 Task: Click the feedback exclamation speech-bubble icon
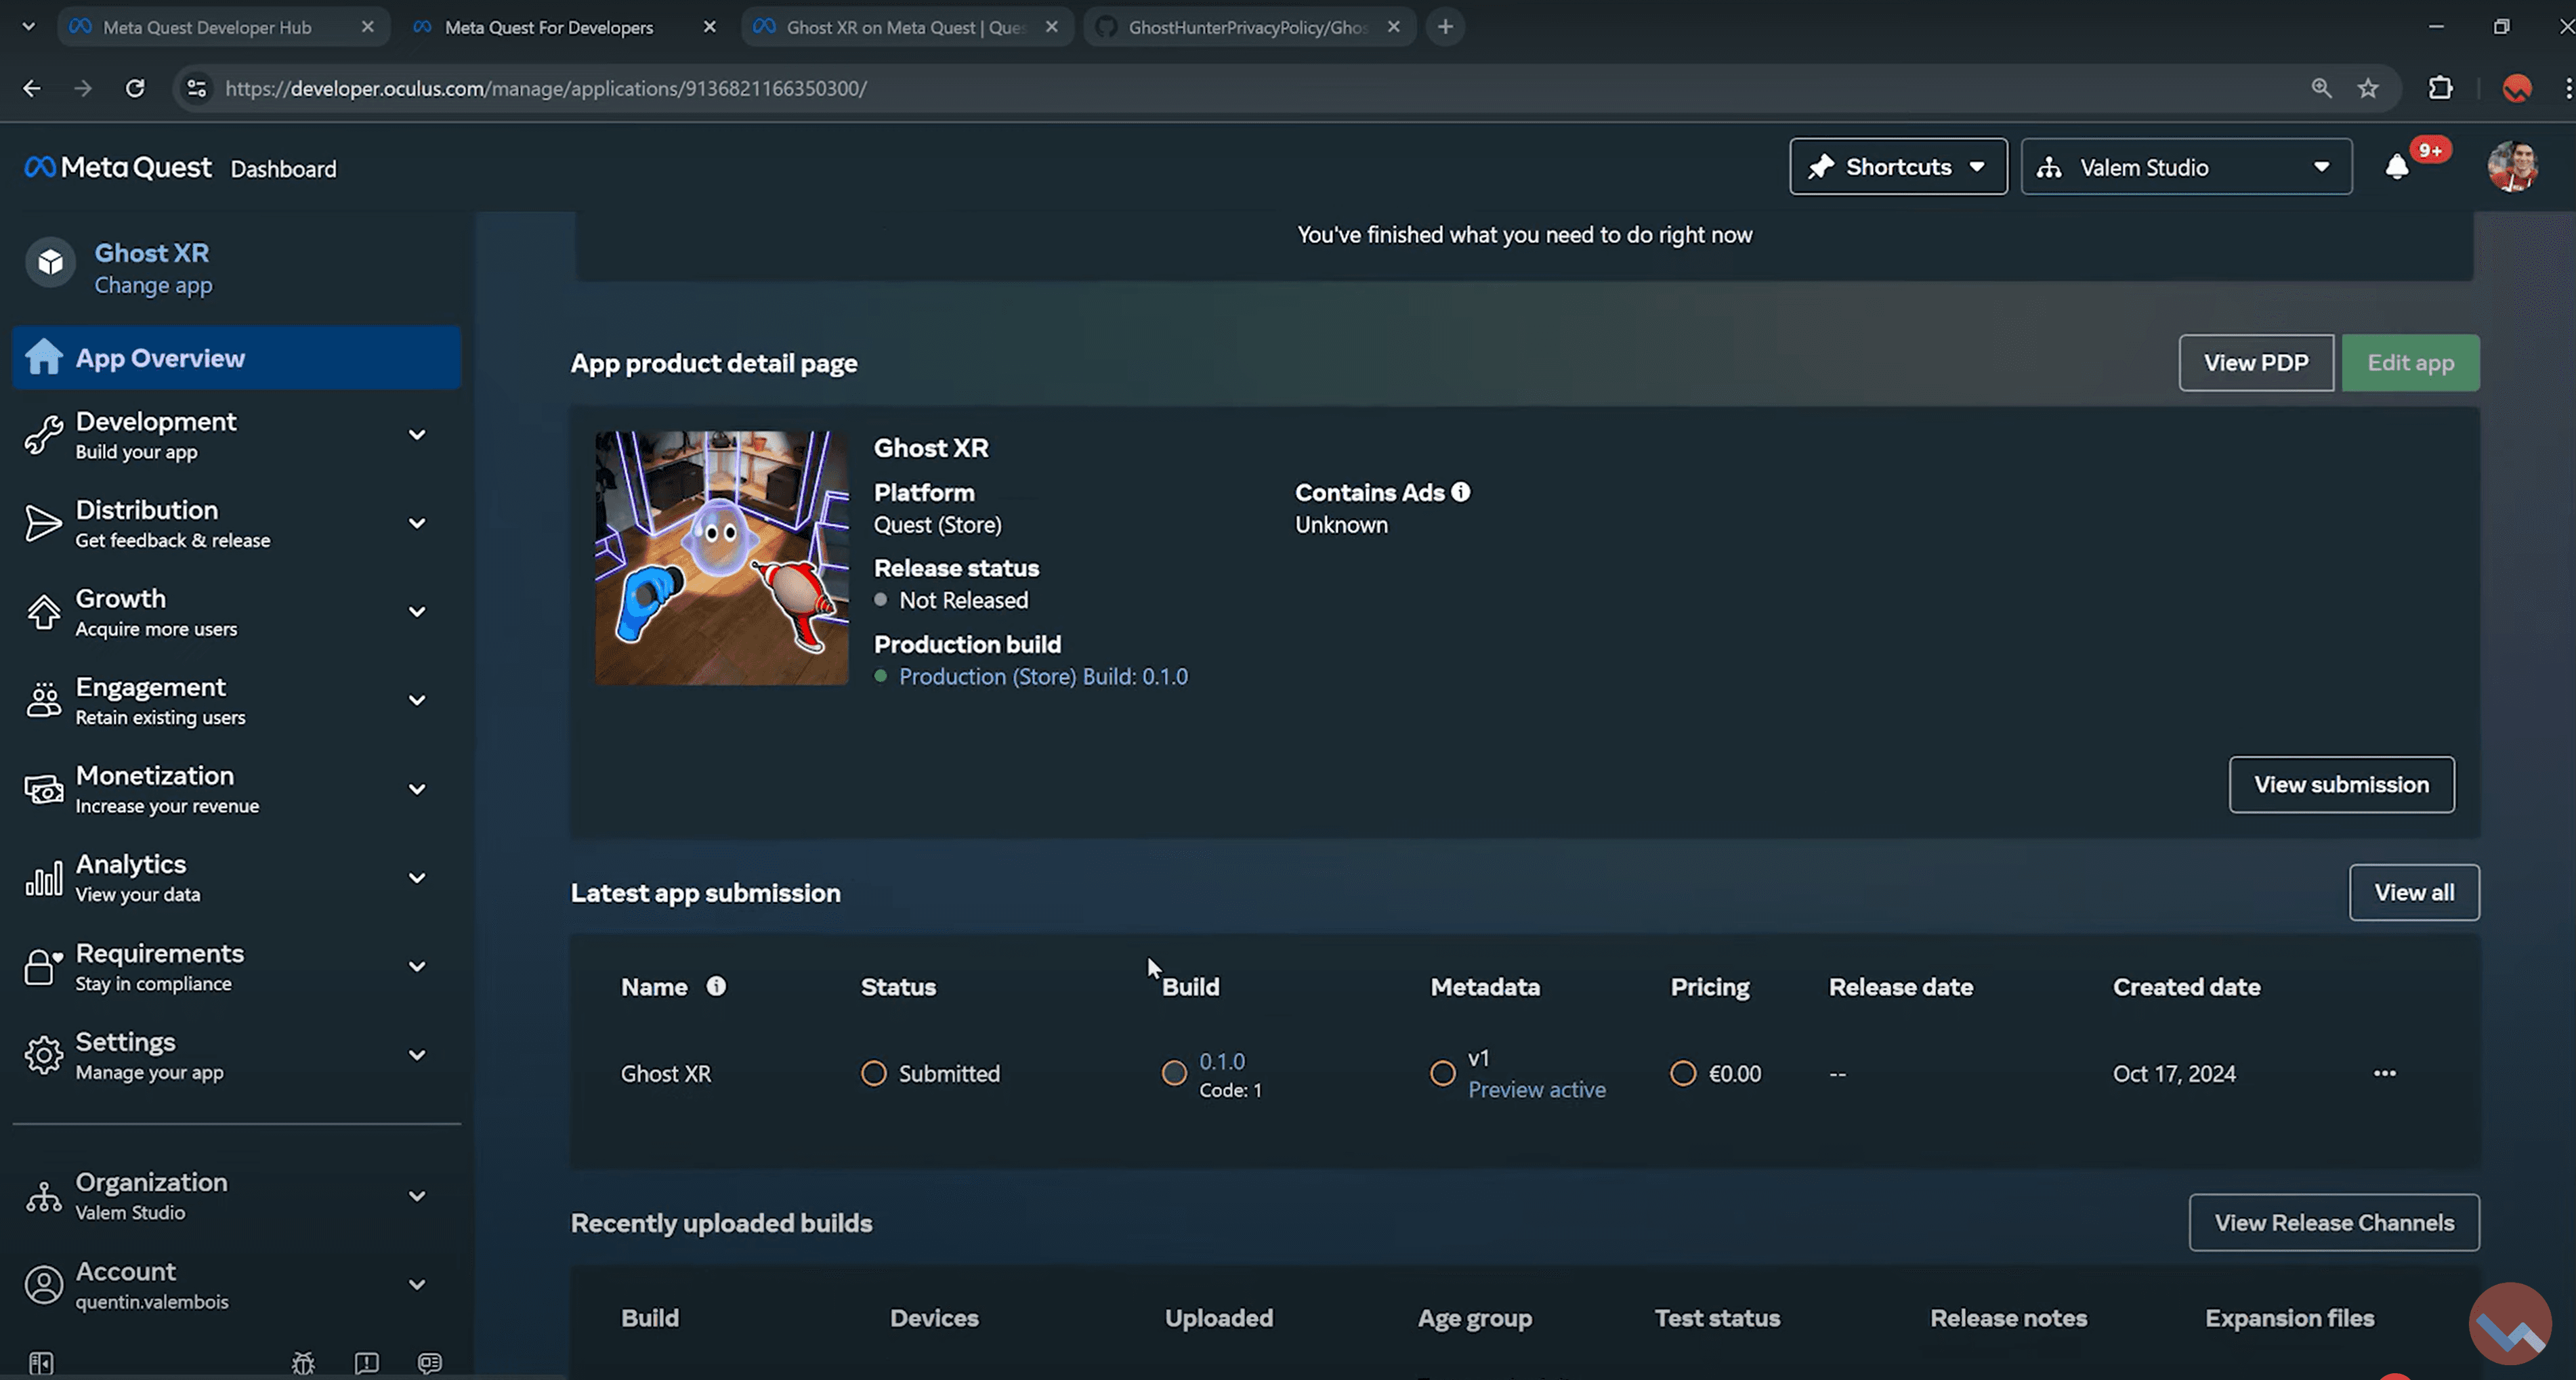pyautogui.click(x=367, y=1362)
